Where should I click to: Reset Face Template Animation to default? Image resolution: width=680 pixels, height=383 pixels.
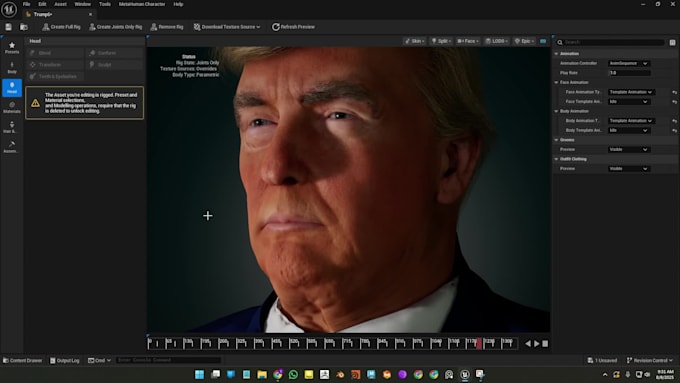pyautogui.click(x=674, y=101)
